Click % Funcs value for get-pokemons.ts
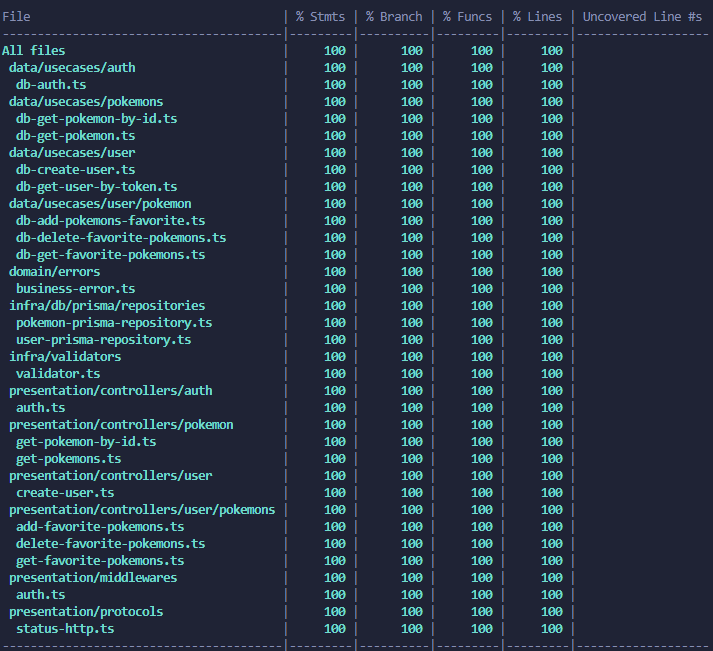The height and width of the screenshot is (651, 713). coord(482,459)
